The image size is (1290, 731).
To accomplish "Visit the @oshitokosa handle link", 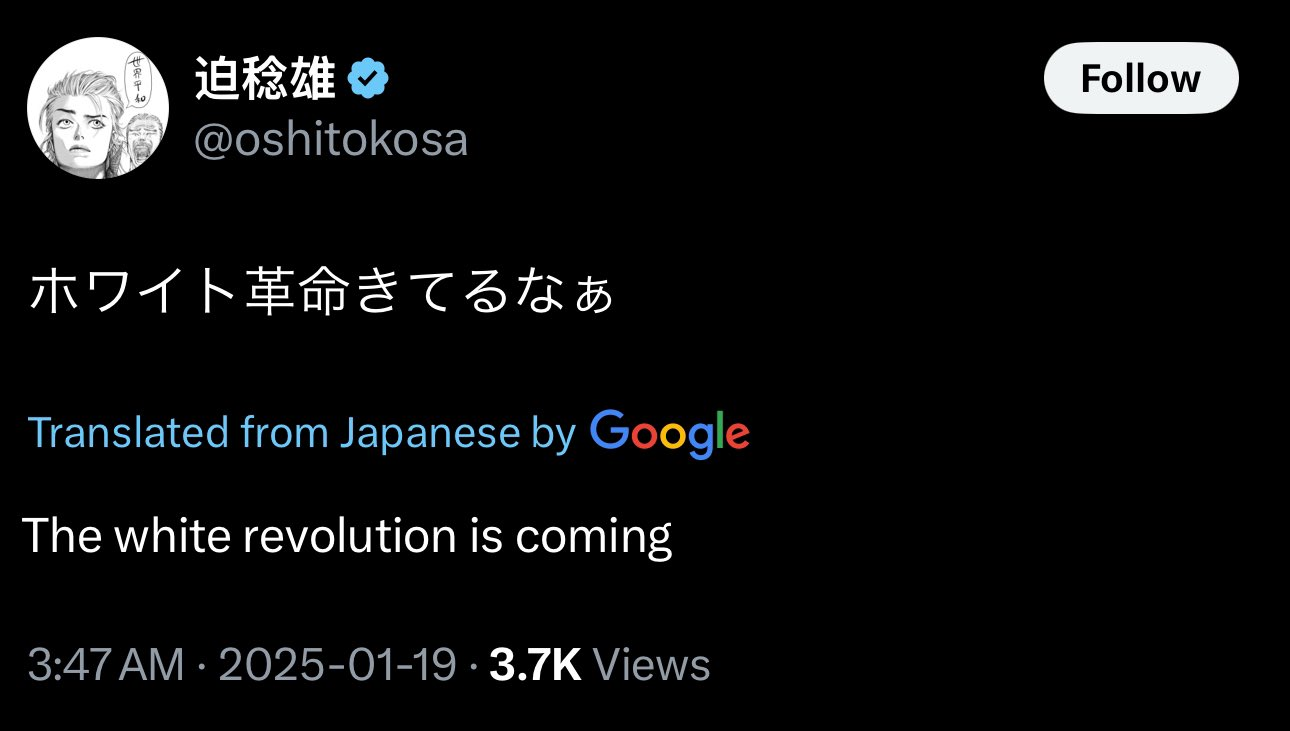I will pyautogui.click(x=330, y=140).
